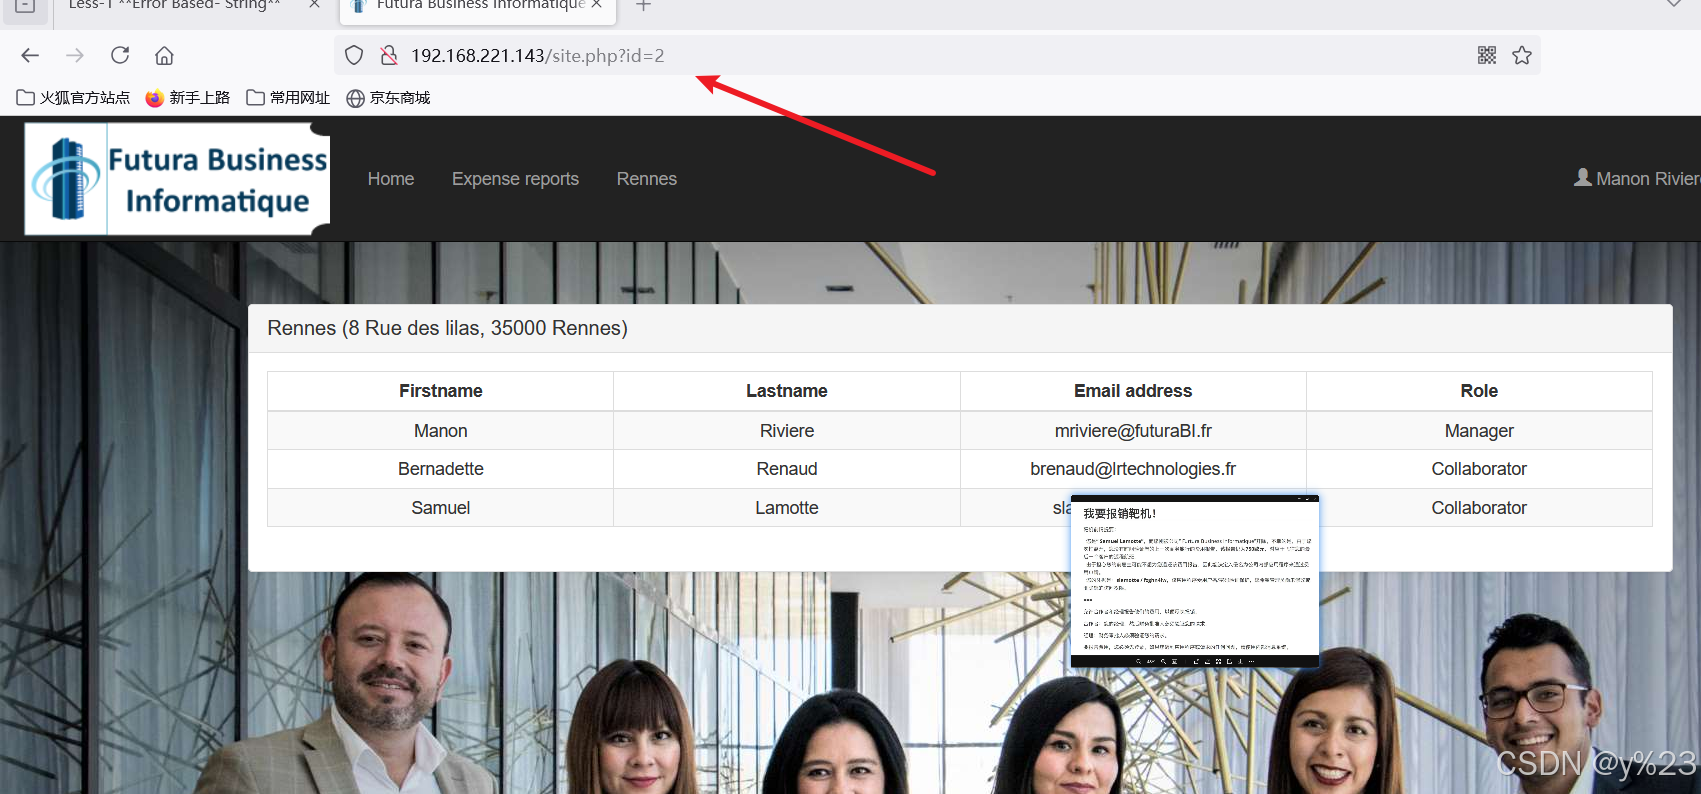This screenshot has width=1701, height=794.
Task: Go back with the browser back arrow
Action: tap(30, 55)
